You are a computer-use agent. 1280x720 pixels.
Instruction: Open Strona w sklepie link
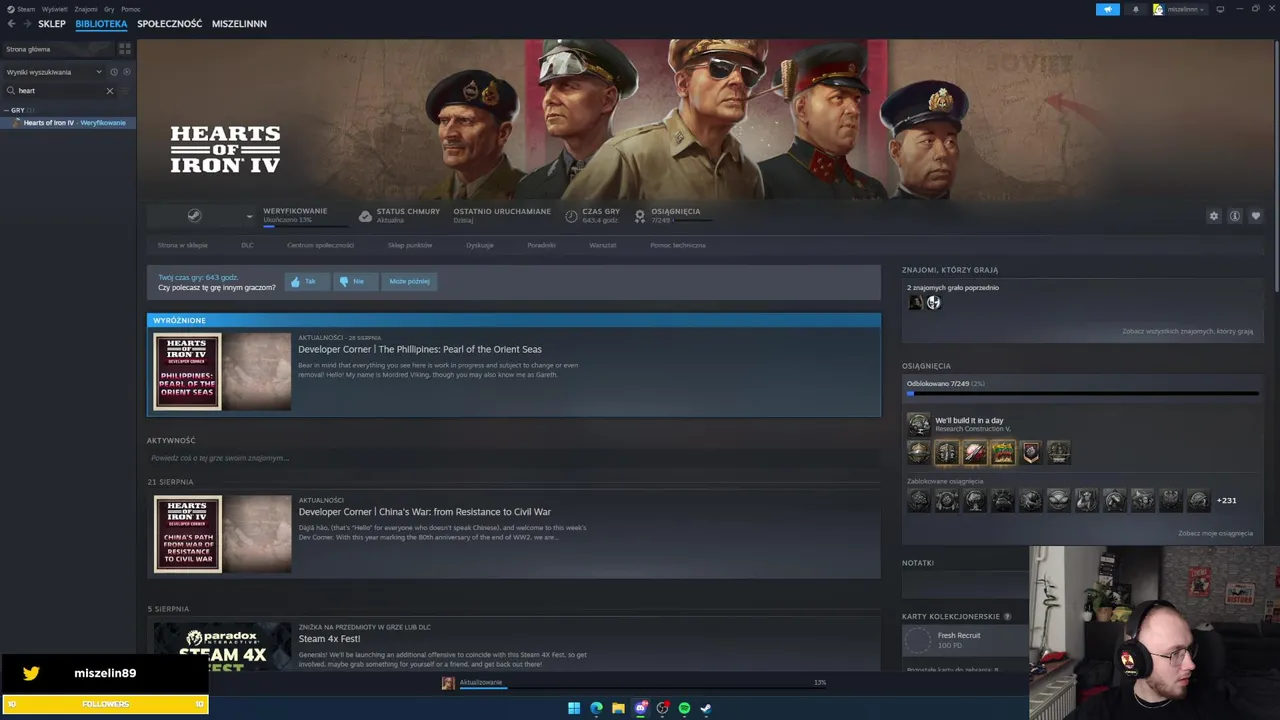[183, 245]
